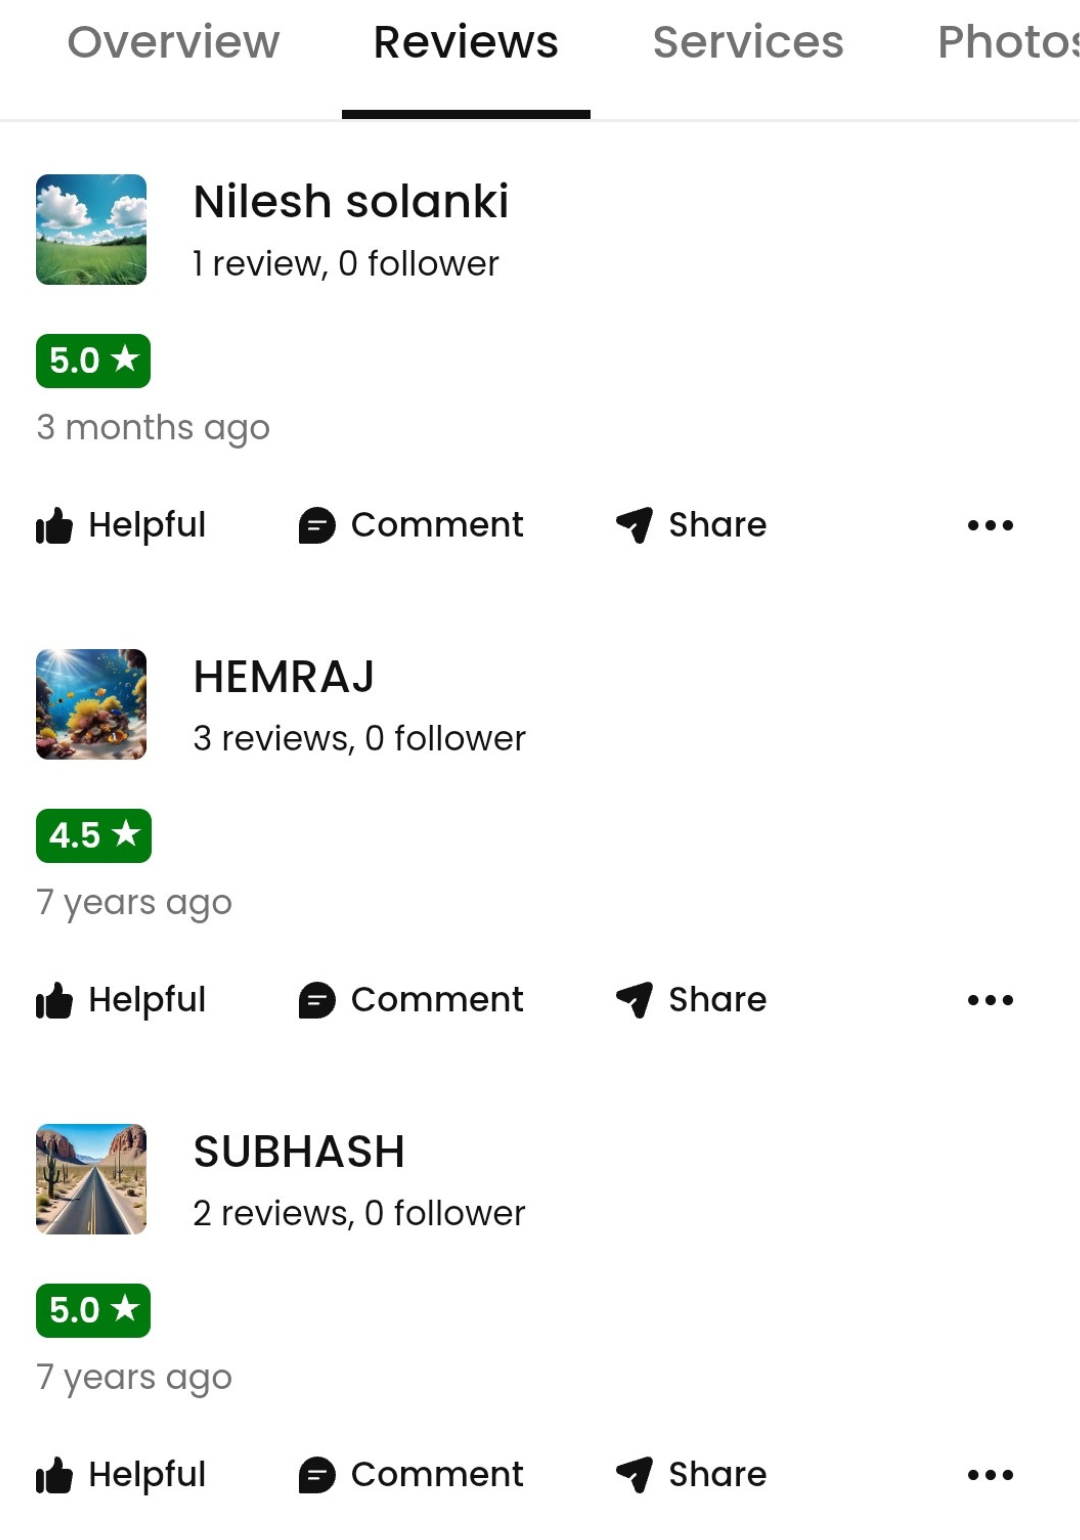Share HEMRAJ's review
Image resolution: width=1080 pixels, height=1540 pixels.
691,1000
